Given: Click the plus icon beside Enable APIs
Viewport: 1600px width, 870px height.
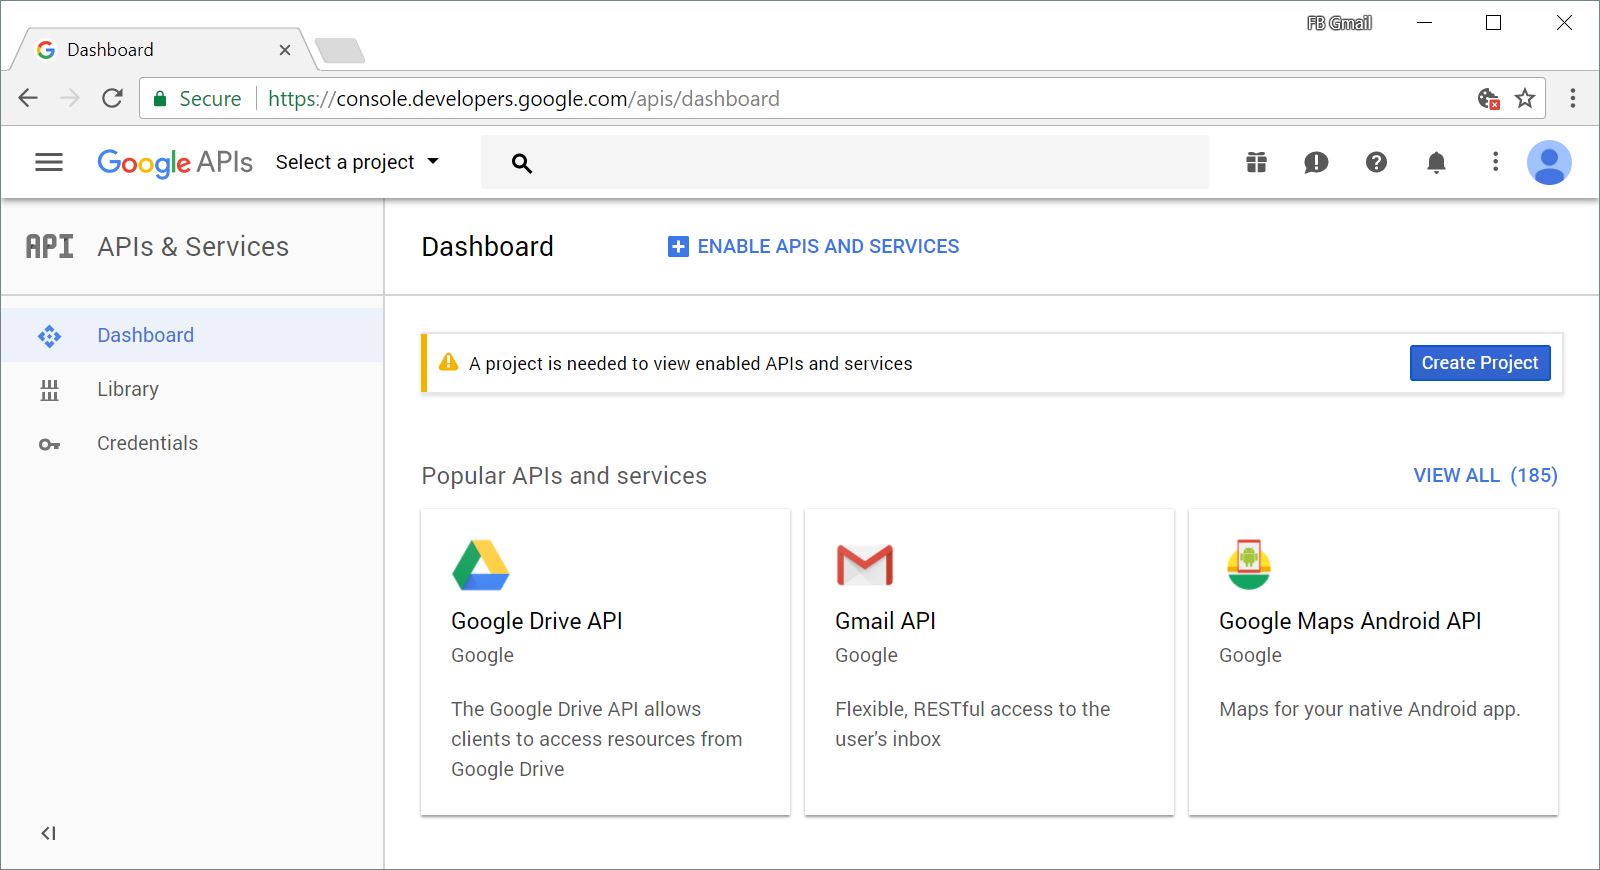Looking at the screenshot, I should point(678,246).
